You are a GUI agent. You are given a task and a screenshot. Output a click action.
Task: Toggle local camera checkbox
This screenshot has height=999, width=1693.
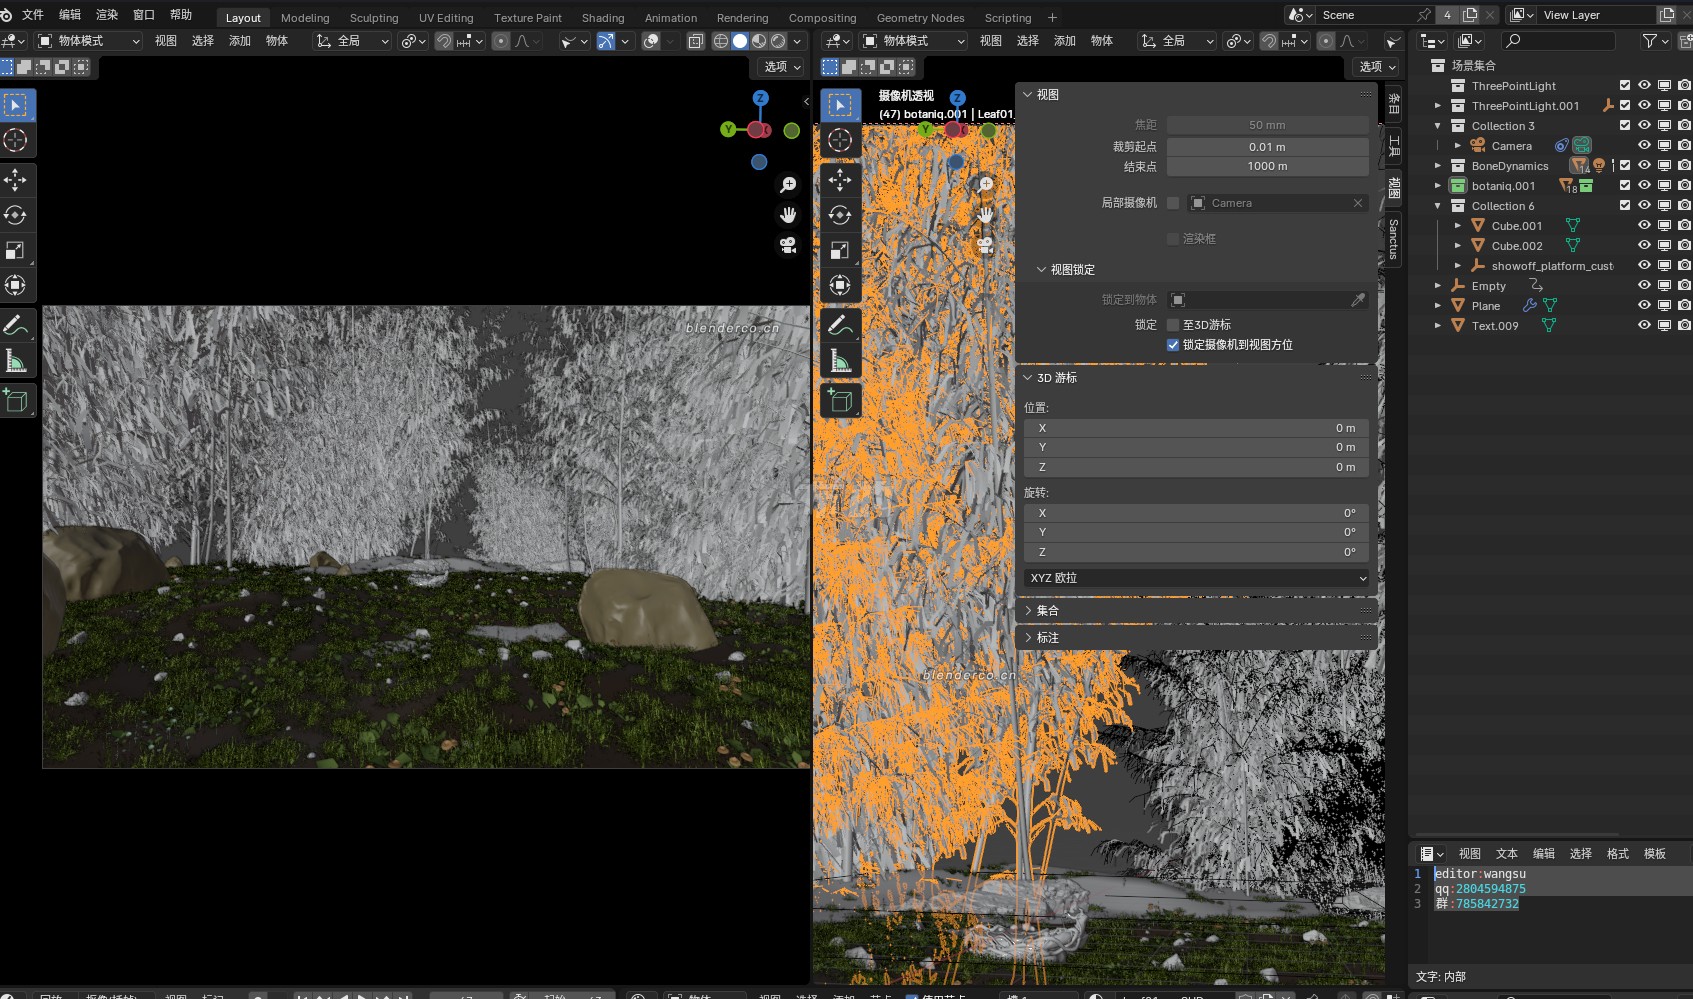pos(1173,203)
